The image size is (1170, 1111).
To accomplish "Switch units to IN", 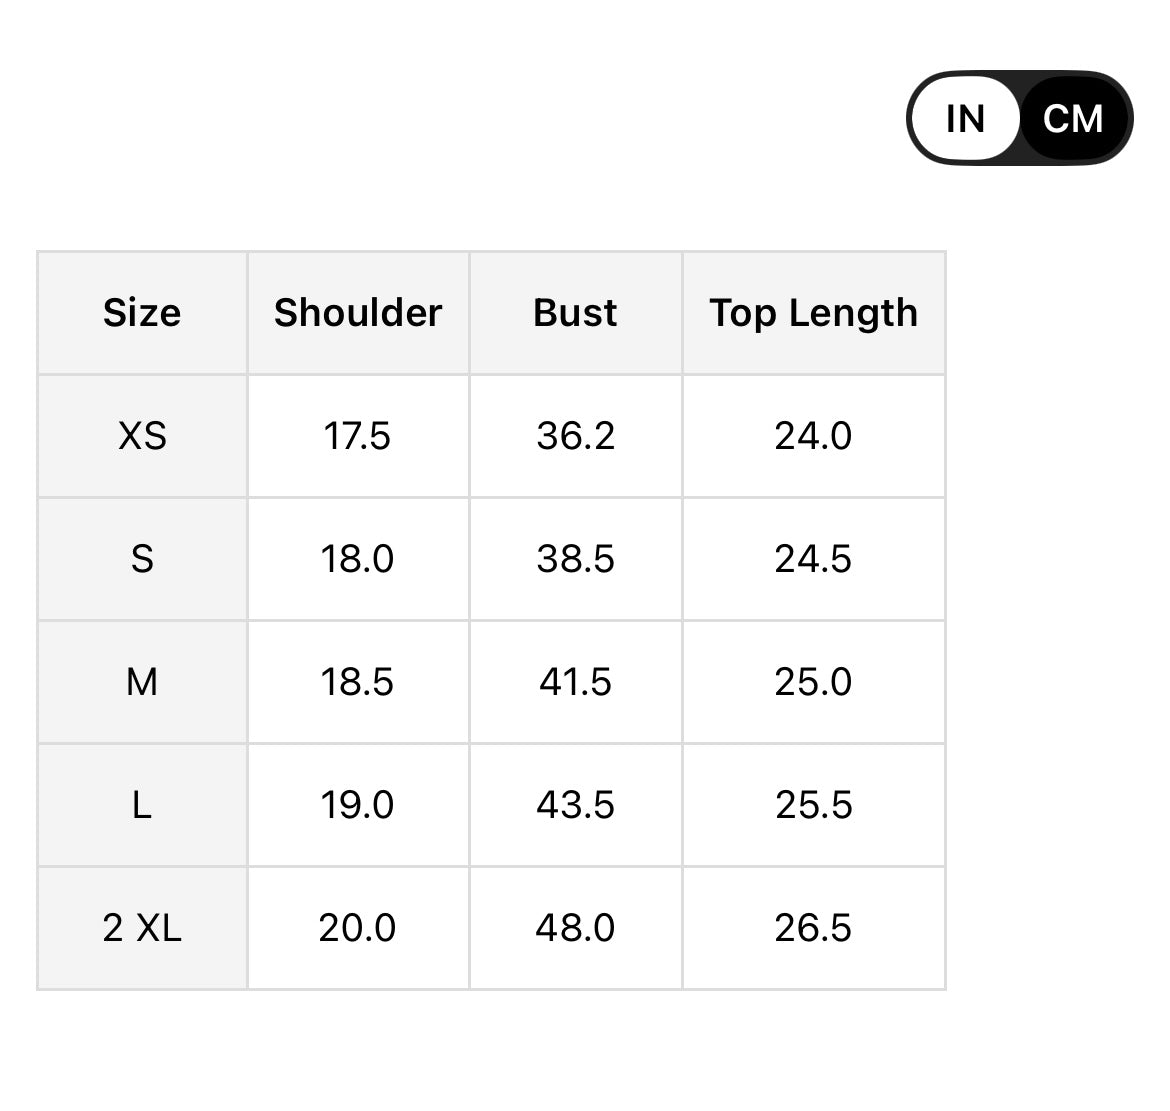I will click(965, 118).
